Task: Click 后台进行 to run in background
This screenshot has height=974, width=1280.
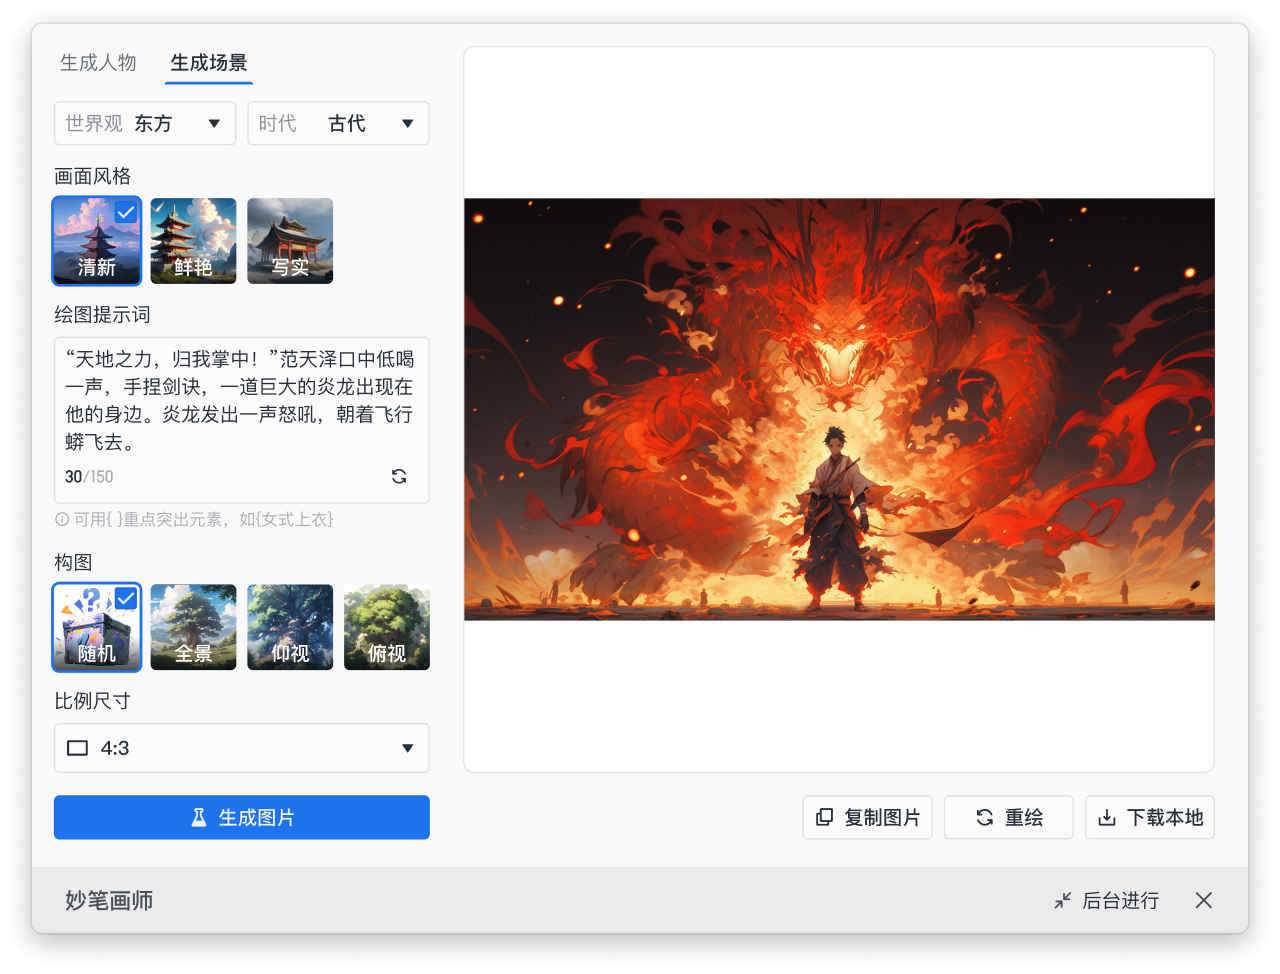Action: tap(1120, 900)
